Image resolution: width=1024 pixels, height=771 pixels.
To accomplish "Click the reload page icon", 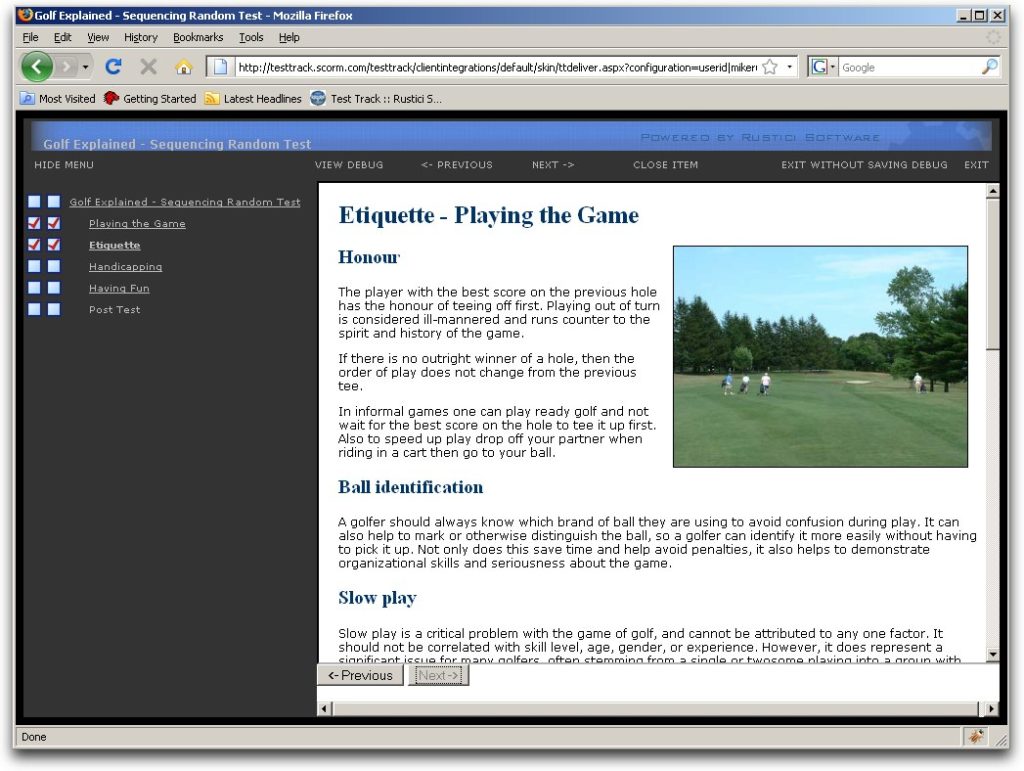I will pyautogui.click(x=113, y=67).
